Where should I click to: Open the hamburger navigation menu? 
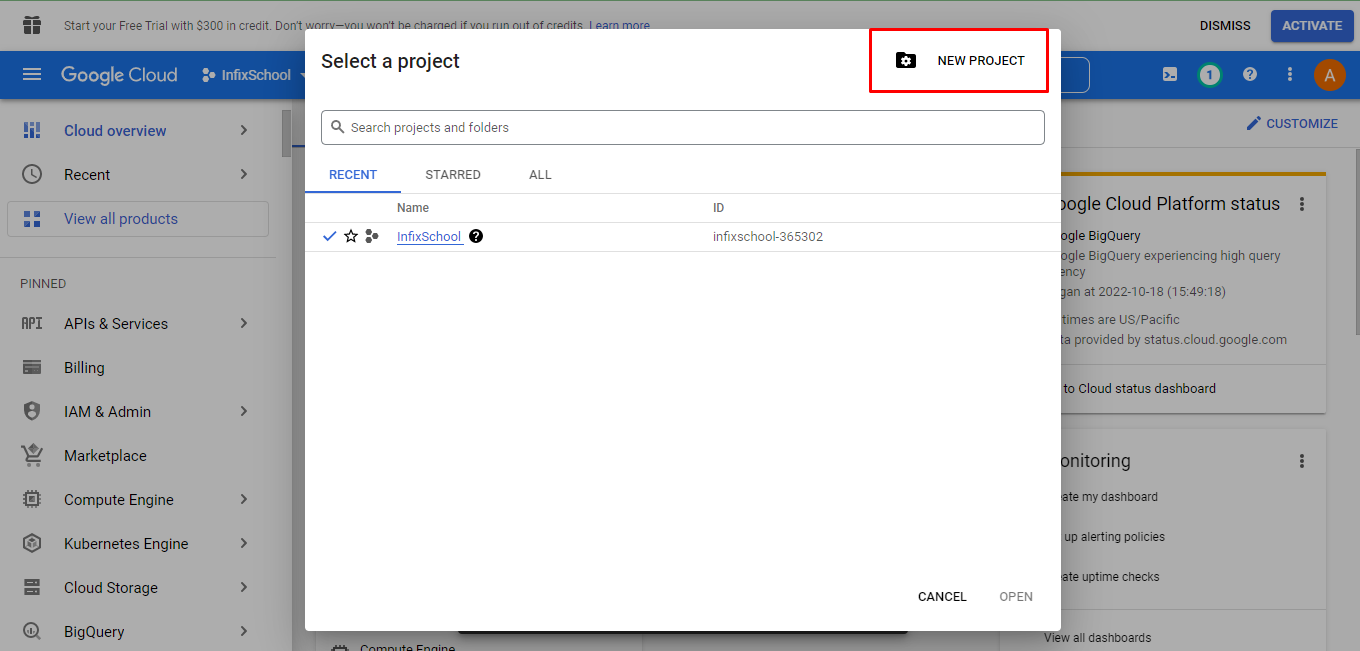[32, 75]
